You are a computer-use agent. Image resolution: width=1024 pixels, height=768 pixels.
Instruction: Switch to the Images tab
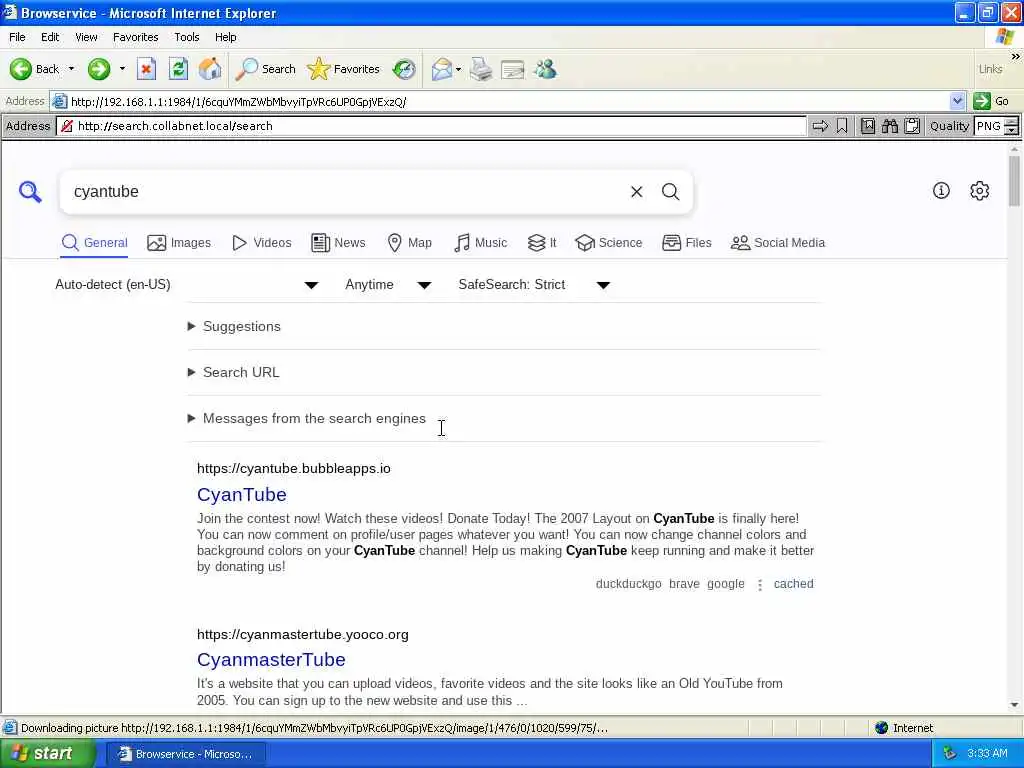coord(179,243)
